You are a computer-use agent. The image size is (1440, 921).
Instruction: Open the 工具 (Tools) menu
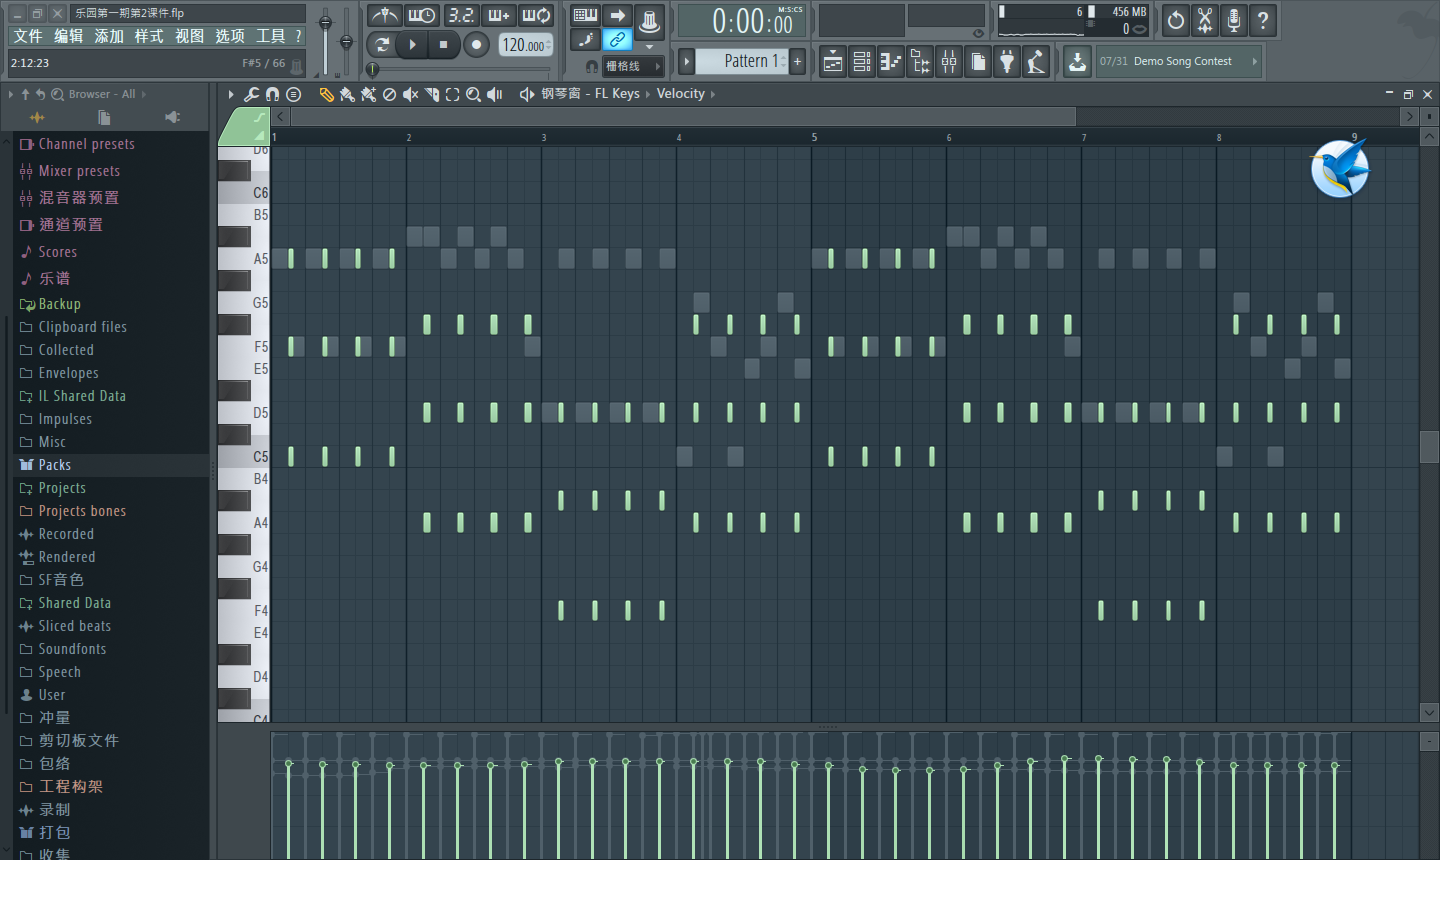point(270,36)
